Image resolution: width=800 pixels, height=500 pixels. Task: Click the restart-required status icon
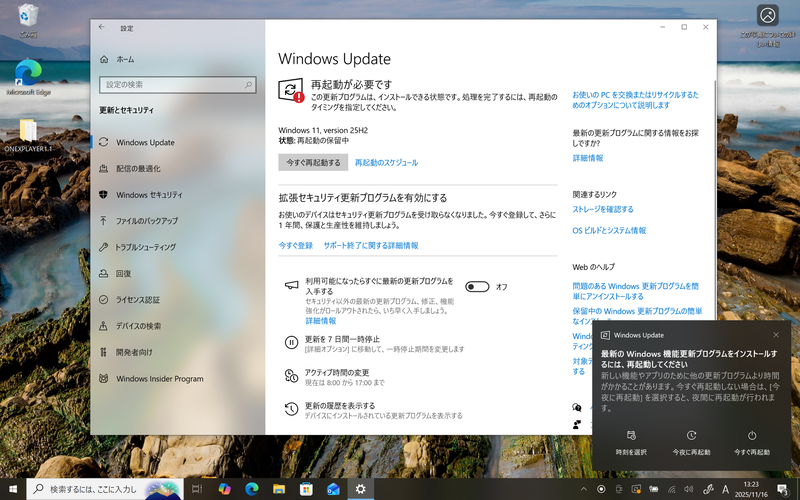(291, 90)
